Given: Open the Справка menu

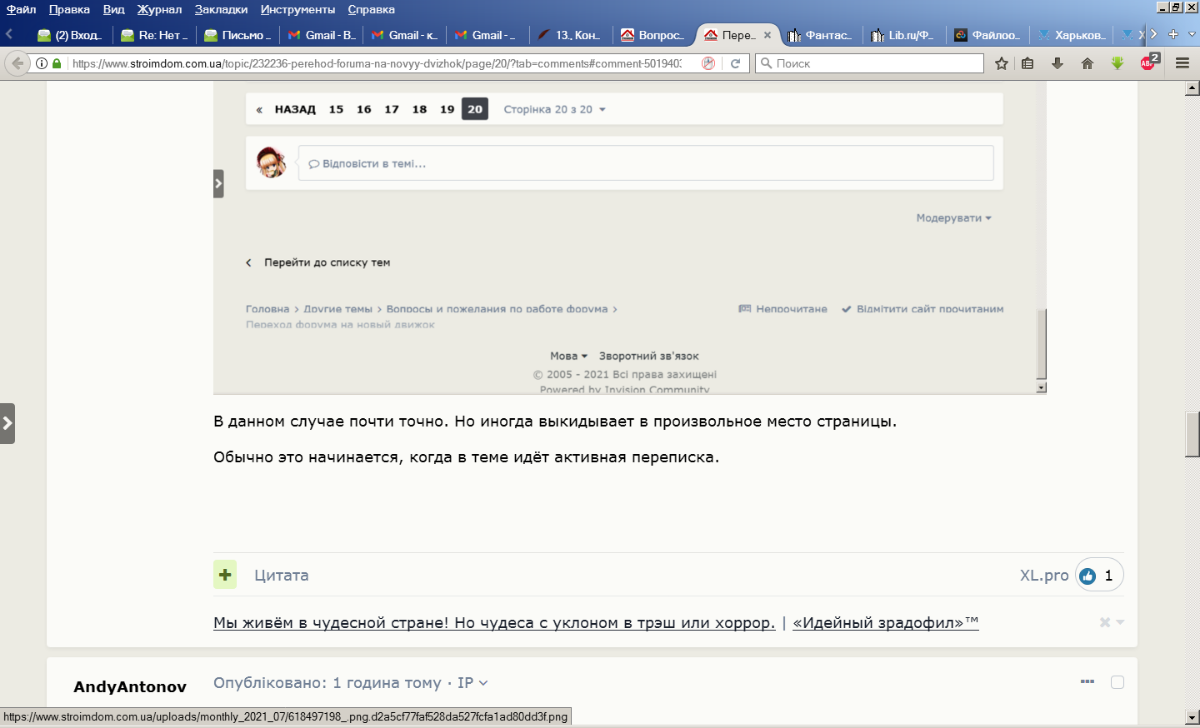Looking at the screenshot, I should coord(371,9).
